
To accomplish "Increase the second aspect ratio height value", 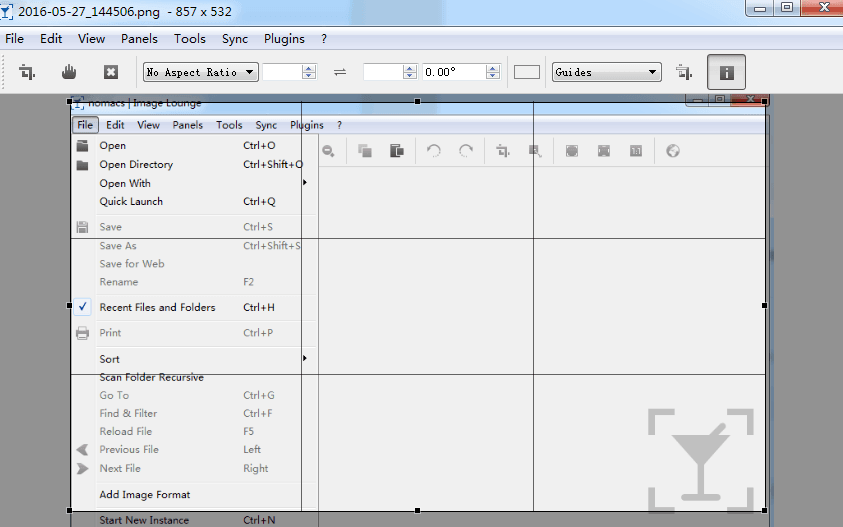I will 410,68.
